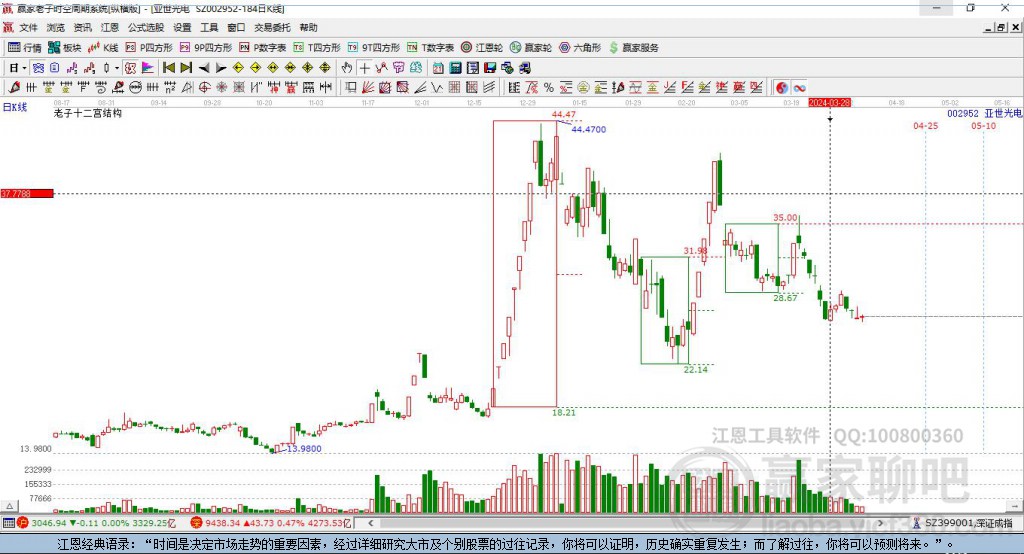
Task: Select the hand pan tool
Action: tap(347, 68)
